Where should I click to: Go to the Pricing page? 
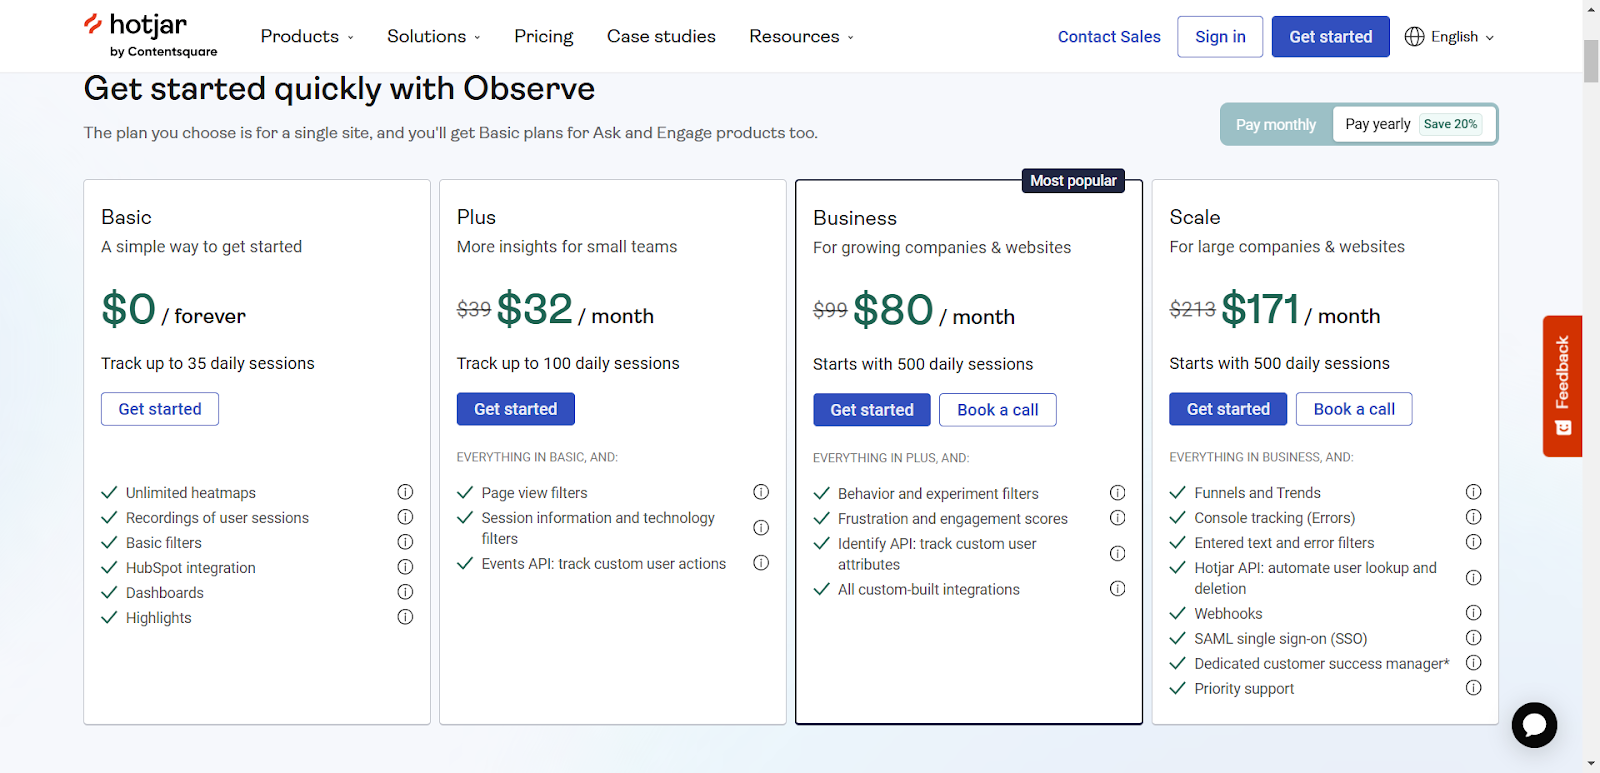tap(544, 37)
